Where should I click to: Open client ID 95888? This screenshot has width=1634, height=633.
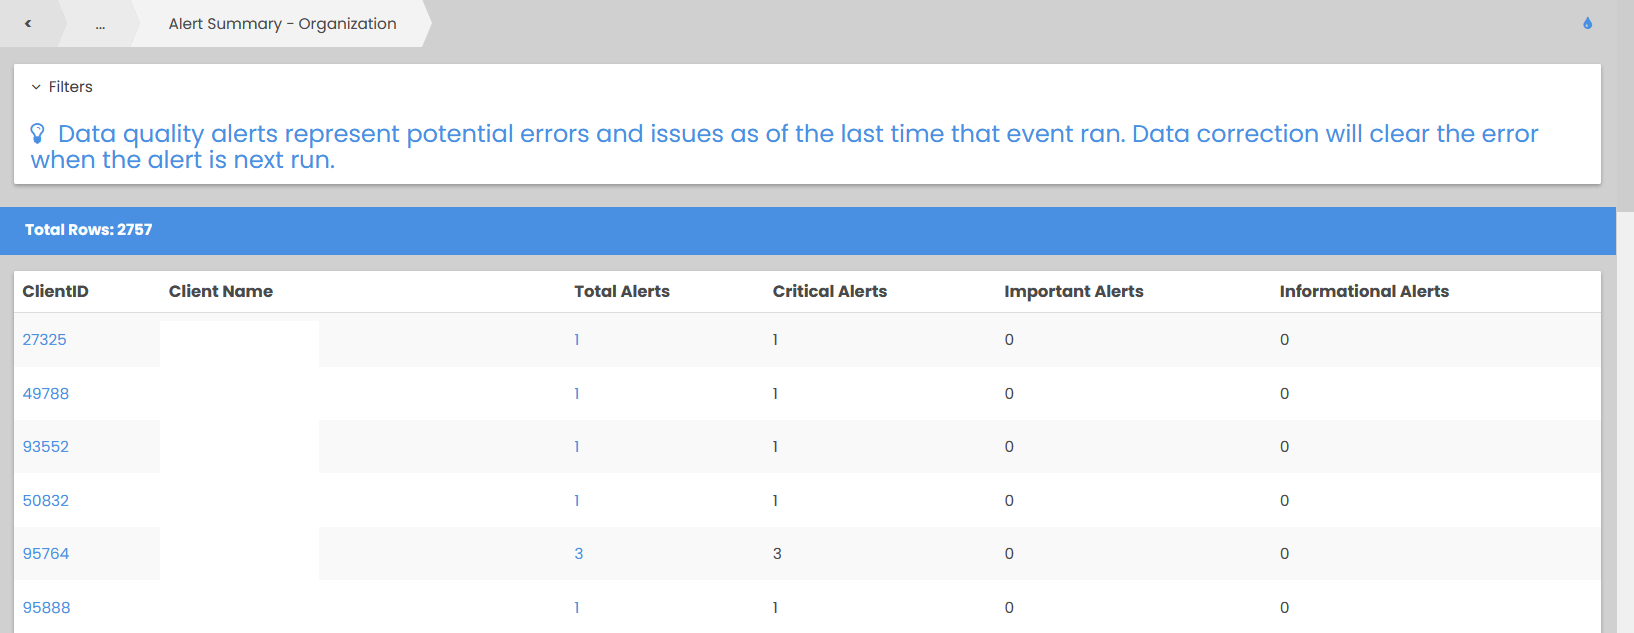pyautogui.click(x=46, y=608)
